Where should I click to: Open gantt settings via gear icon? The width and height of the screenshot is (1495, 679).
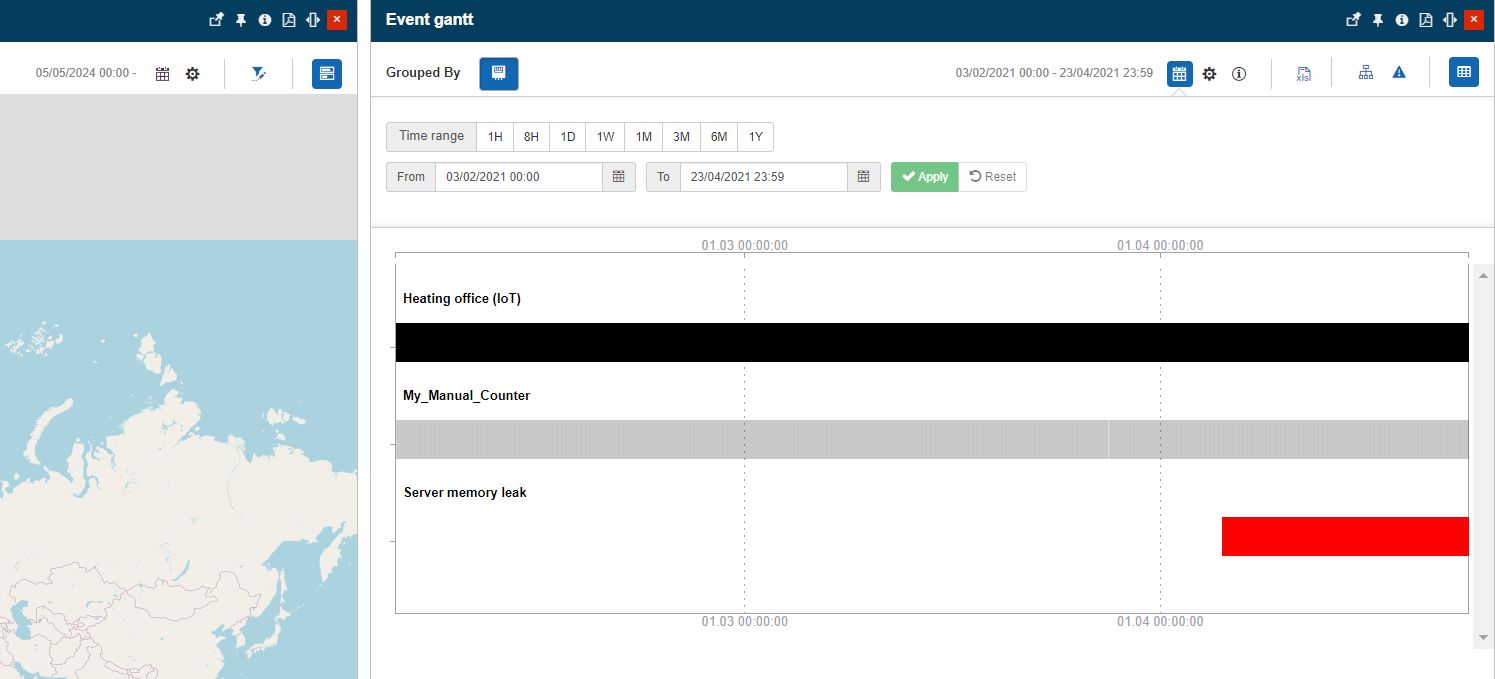point(1210,73)
